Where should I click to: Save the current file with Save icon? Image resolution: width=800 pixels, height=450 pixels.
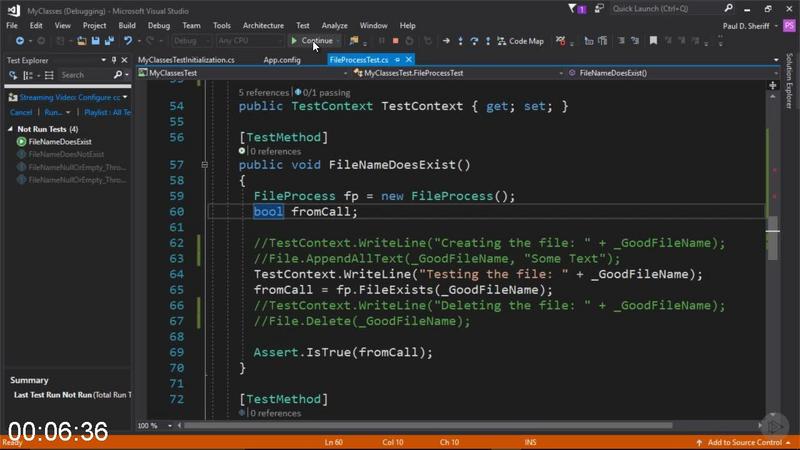[x=95, y=41]
